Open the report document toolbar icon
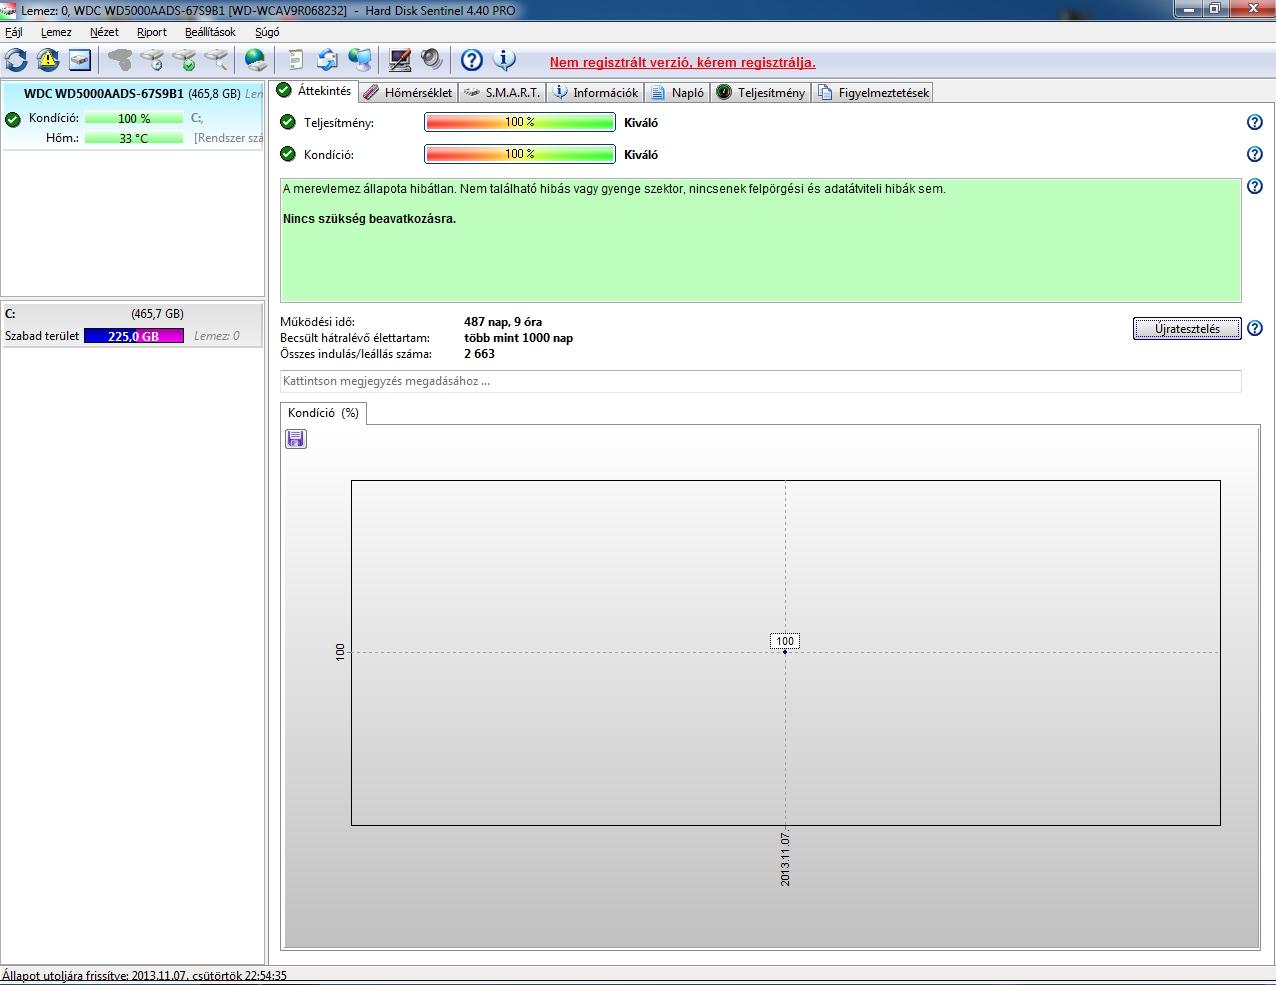This screenshot has width=1276, height=985. point(296,60)
